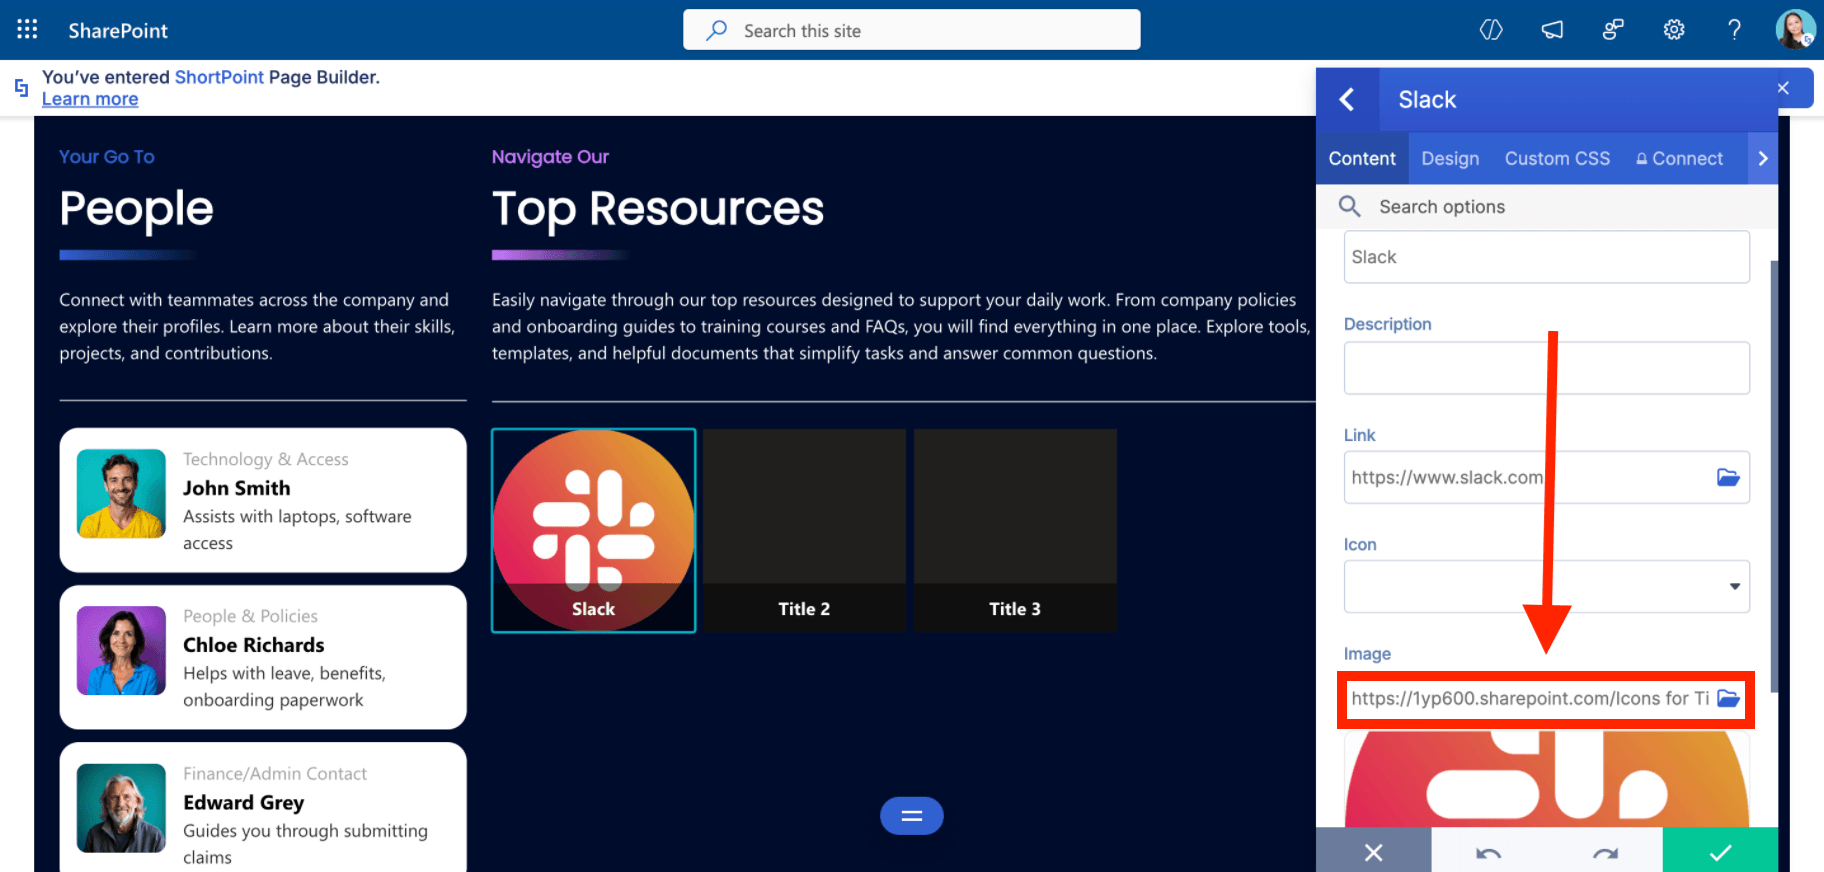
Task: Open the people connections icon in the header
Action: tap(1613, 30)
